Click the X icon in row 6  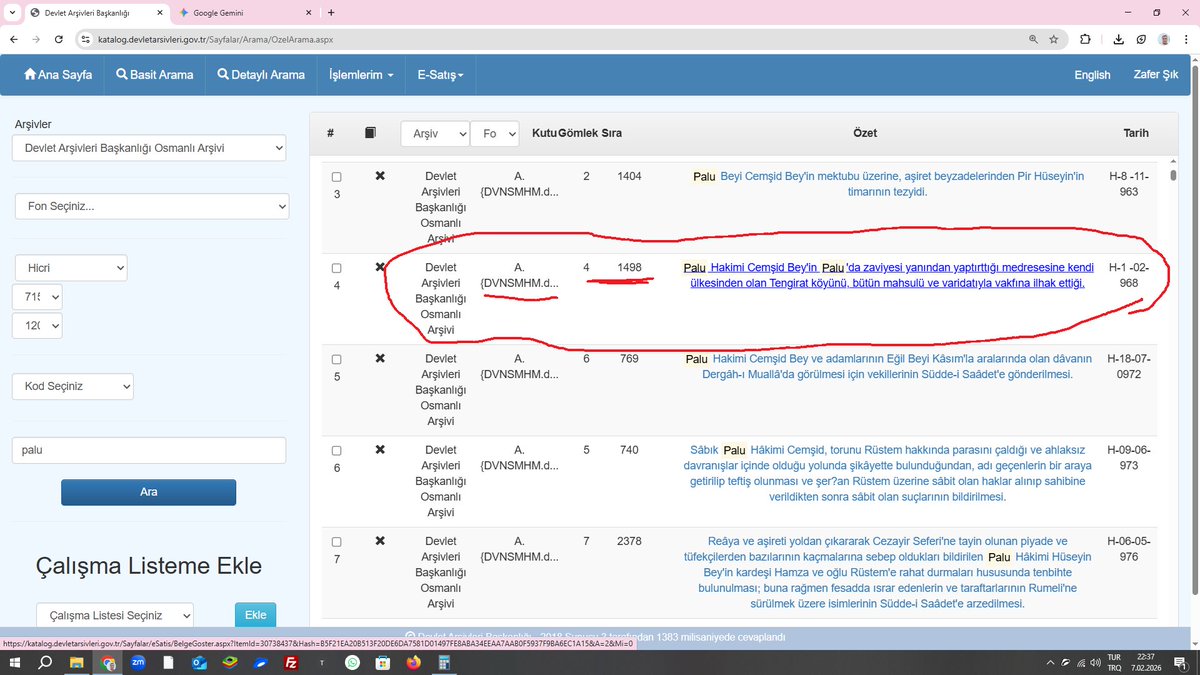click(x=380, y=450)
